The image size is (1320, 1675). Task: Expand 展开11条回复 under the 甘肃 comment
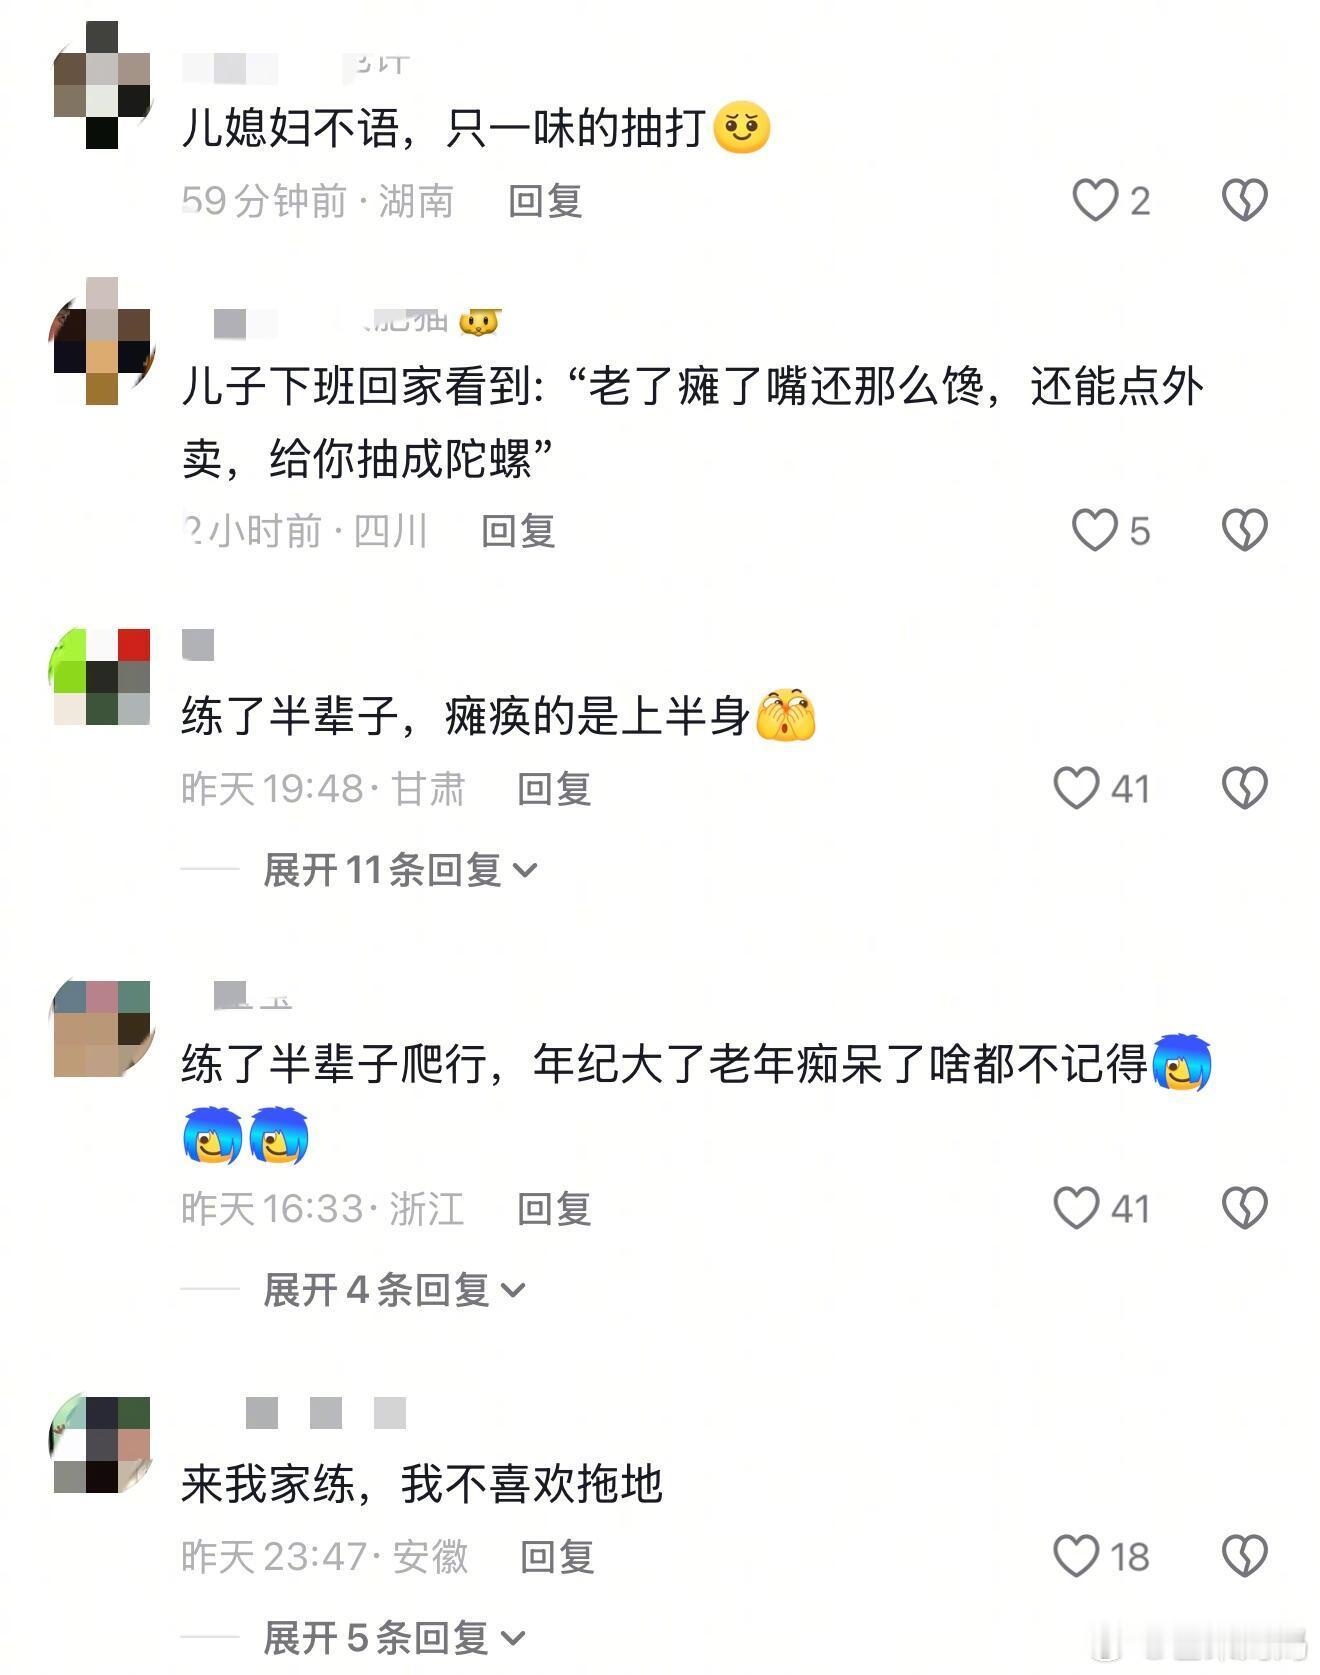[400, 870]
